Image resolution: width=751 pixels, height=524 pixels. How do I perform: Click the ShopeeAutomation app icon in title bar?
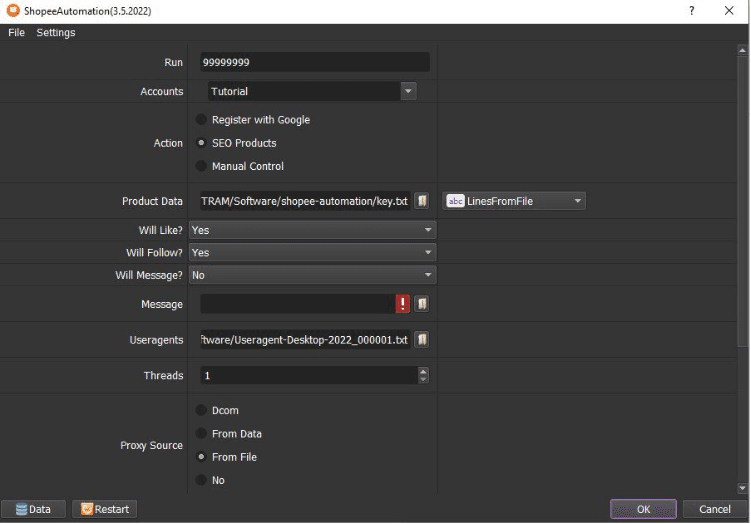click(x=11, y=10)
